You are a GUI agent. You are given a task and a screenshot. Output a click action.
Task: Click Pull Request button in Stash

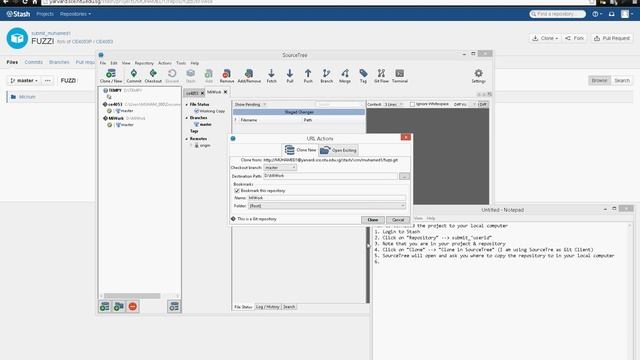point(611,38)
